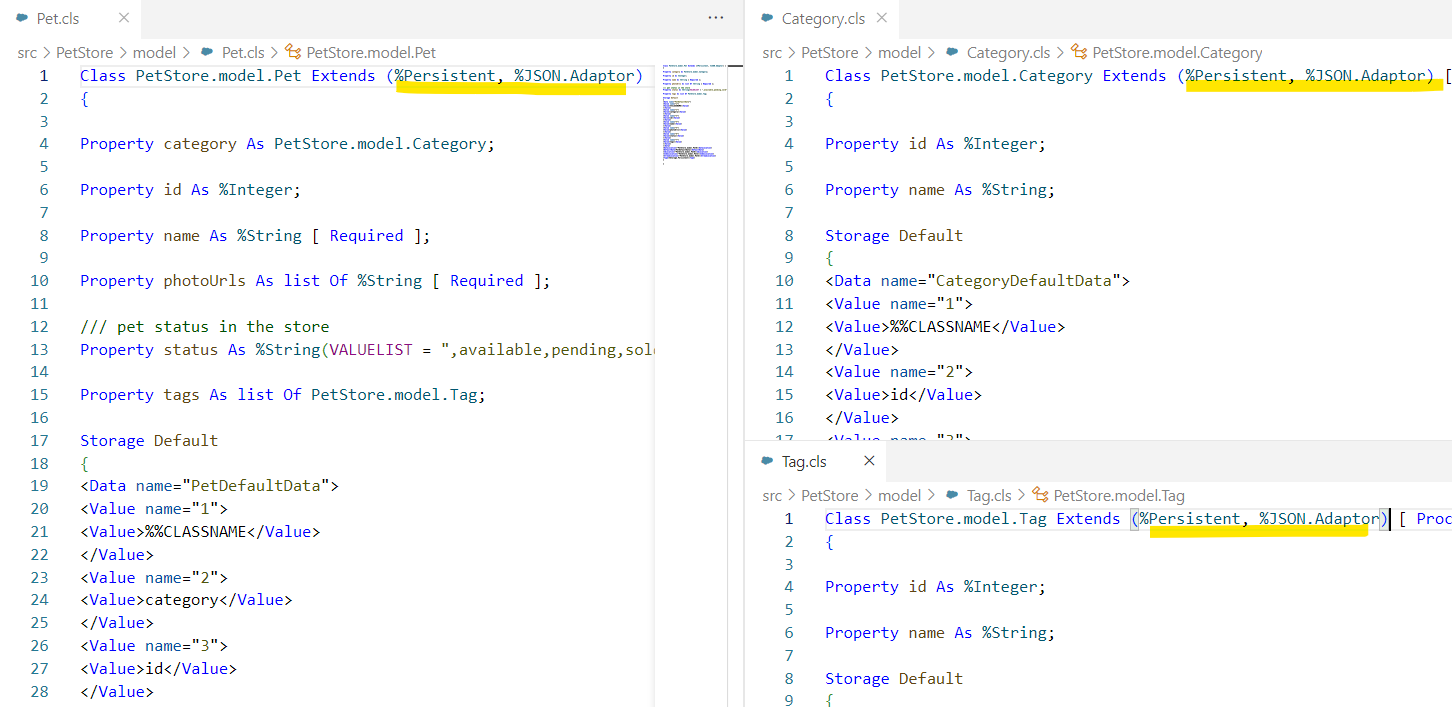This screenshot has width=1452, height=707.
Task: Click the file icon on Tag.cls tab
Action: 767,462
